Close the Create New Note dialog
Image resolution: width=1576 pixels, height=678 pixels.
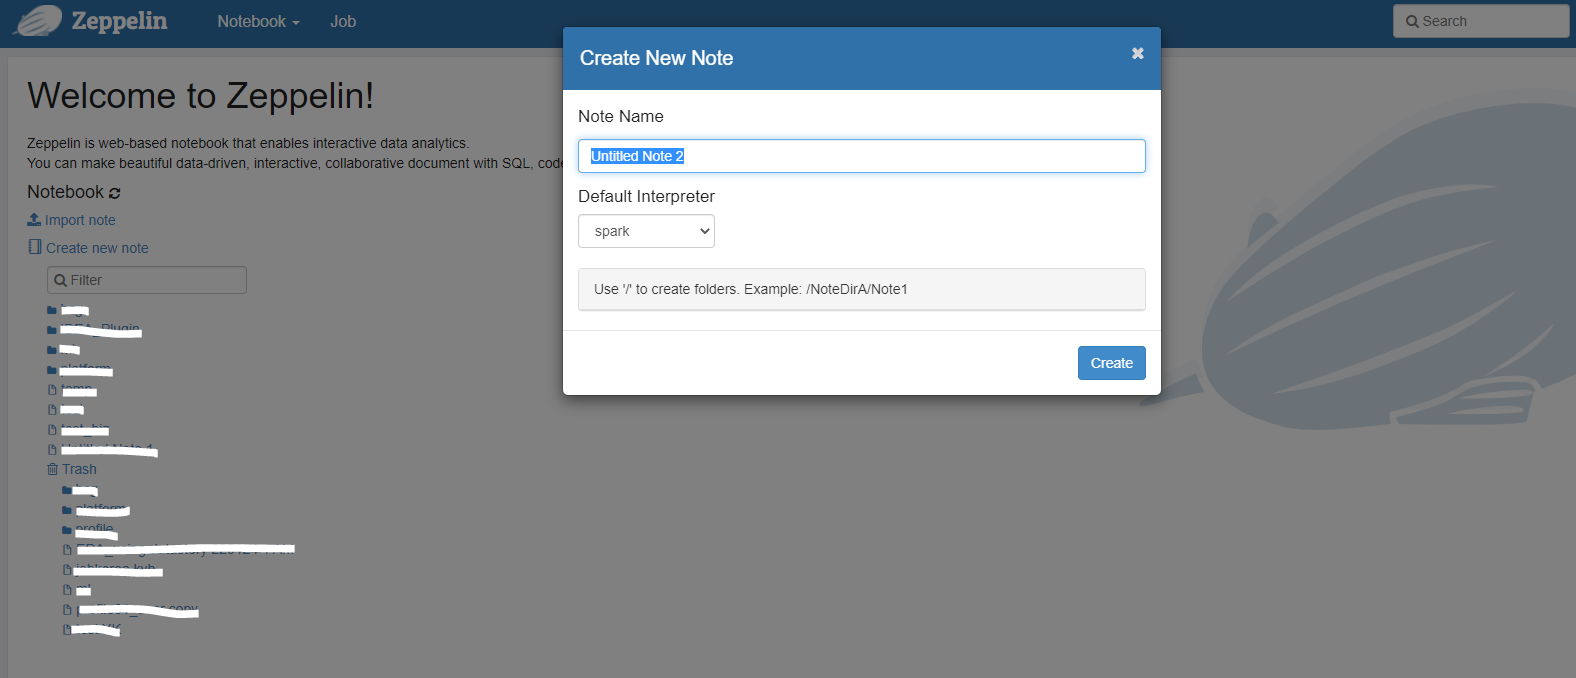(x=1137, y=53)
